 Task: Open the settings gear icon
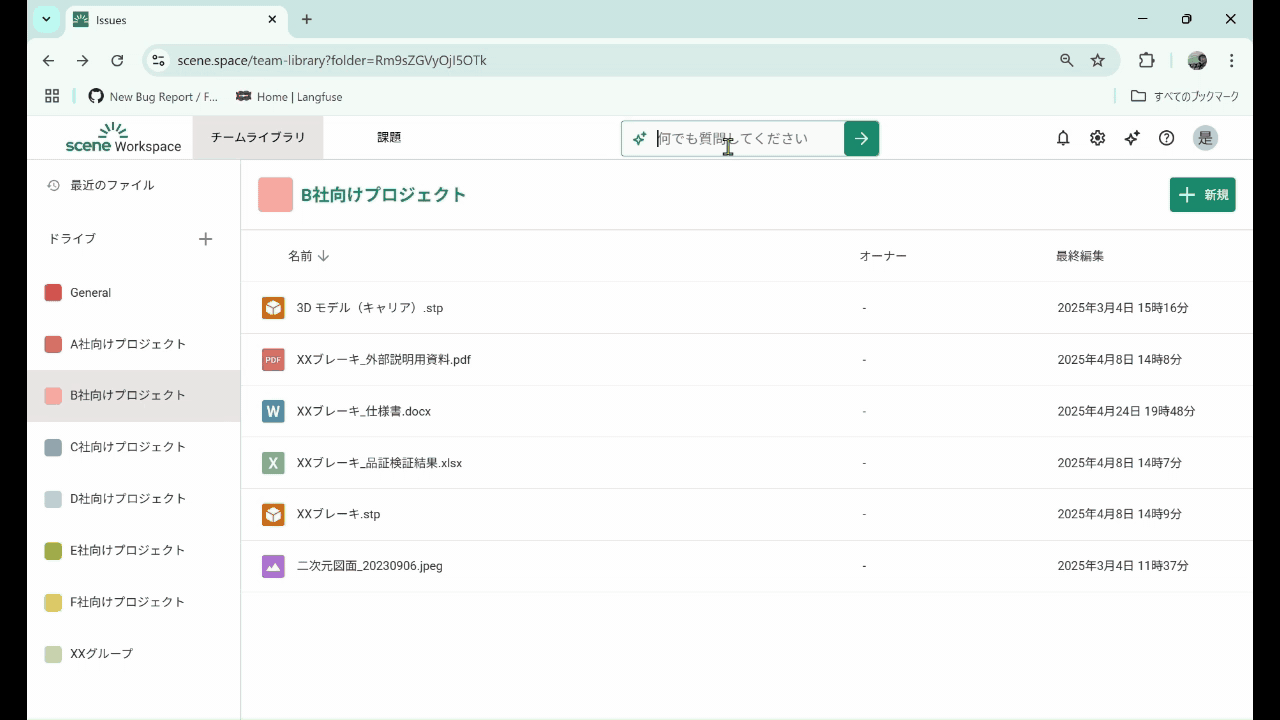[1097, 138]
